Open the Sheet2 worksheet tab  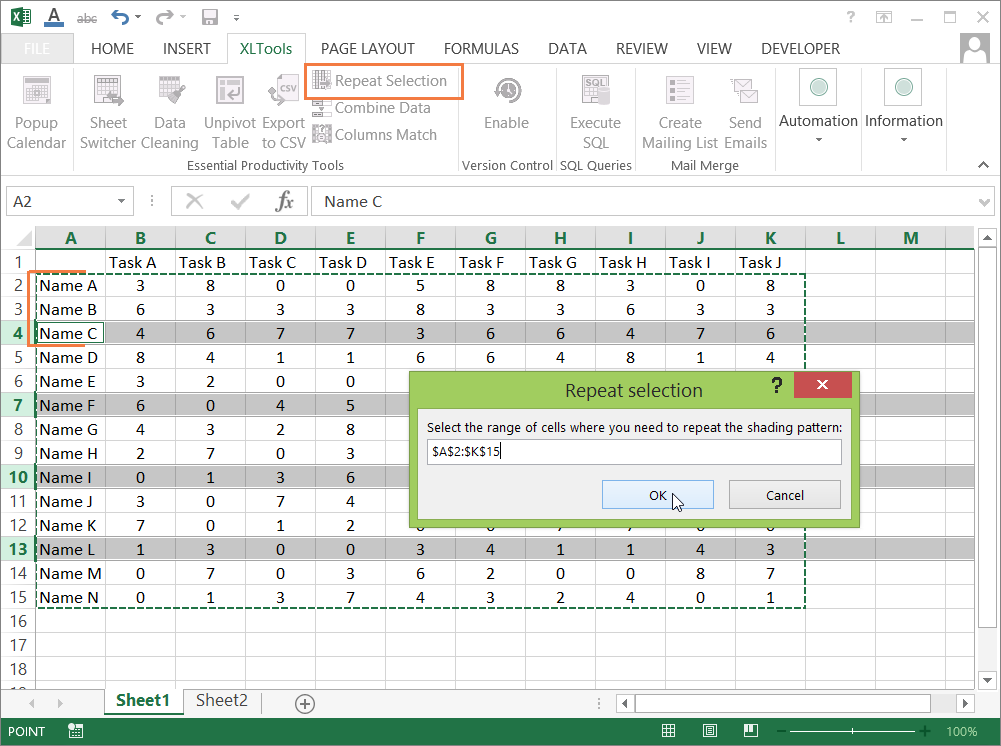coord(221,702)
